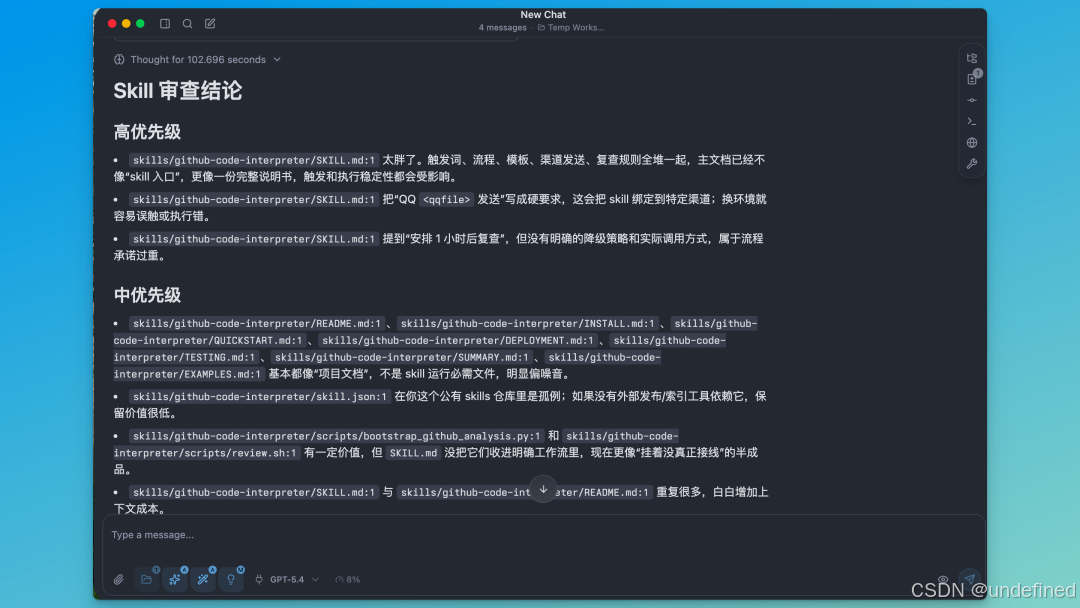Jump to bottom with the down-arrow button
The image size is (1080, 608).
coord(543,490)
